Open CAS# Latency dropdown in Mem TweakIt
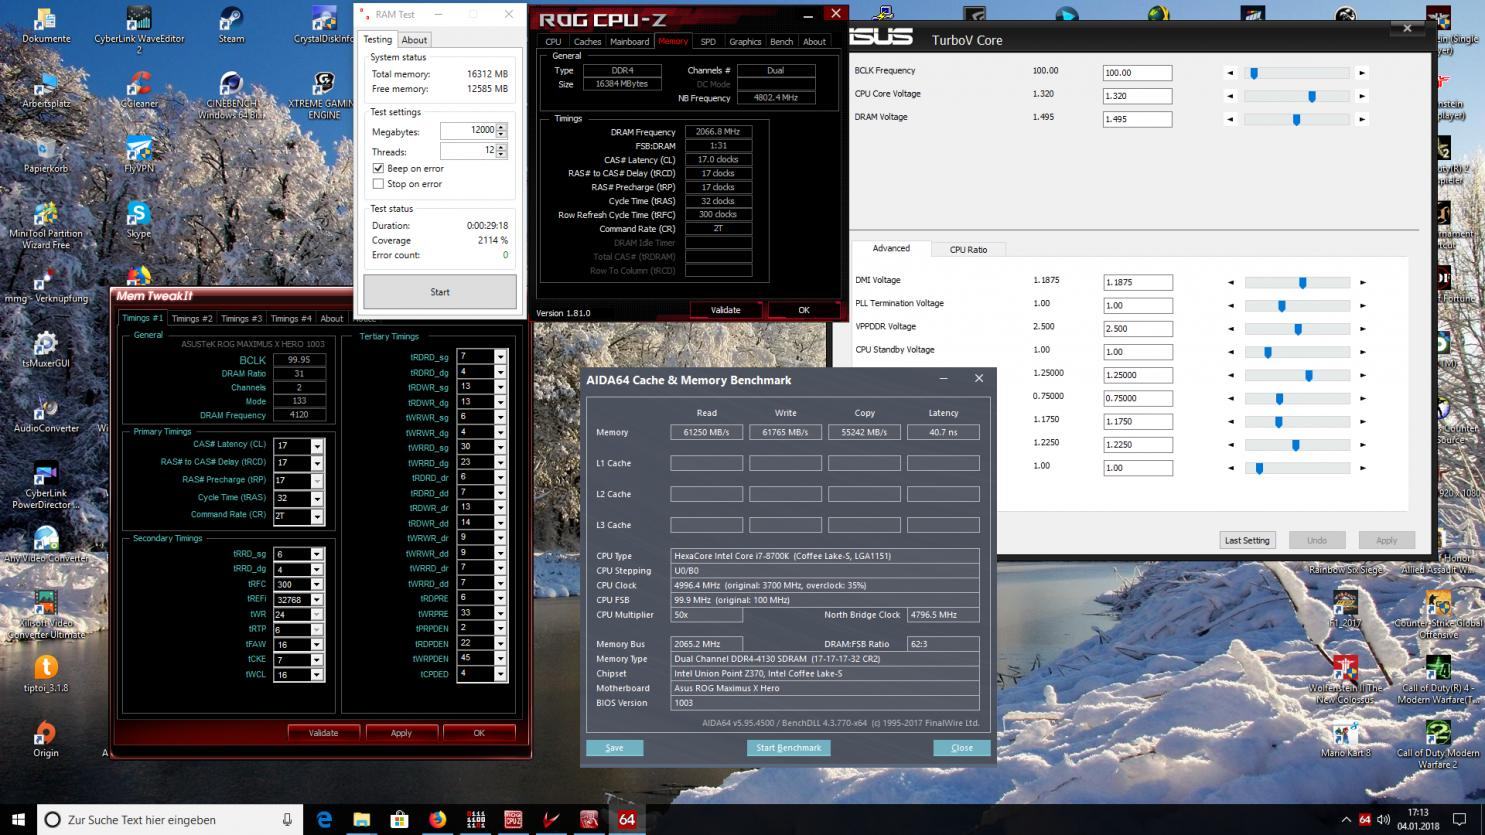The height and width of the screenshot is (835, 1485). tap(317, 446)
